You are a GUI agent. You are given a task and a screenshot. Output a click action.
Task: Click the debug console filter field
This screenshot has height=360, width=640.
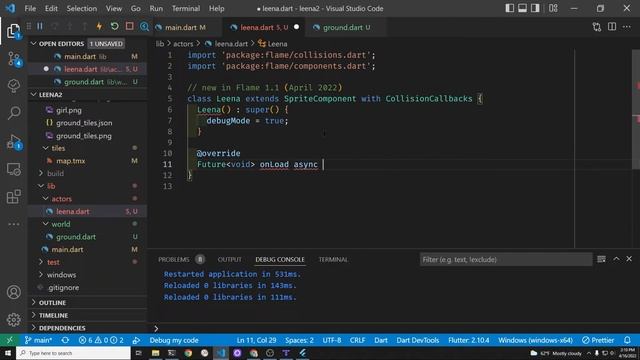point(506,260)
